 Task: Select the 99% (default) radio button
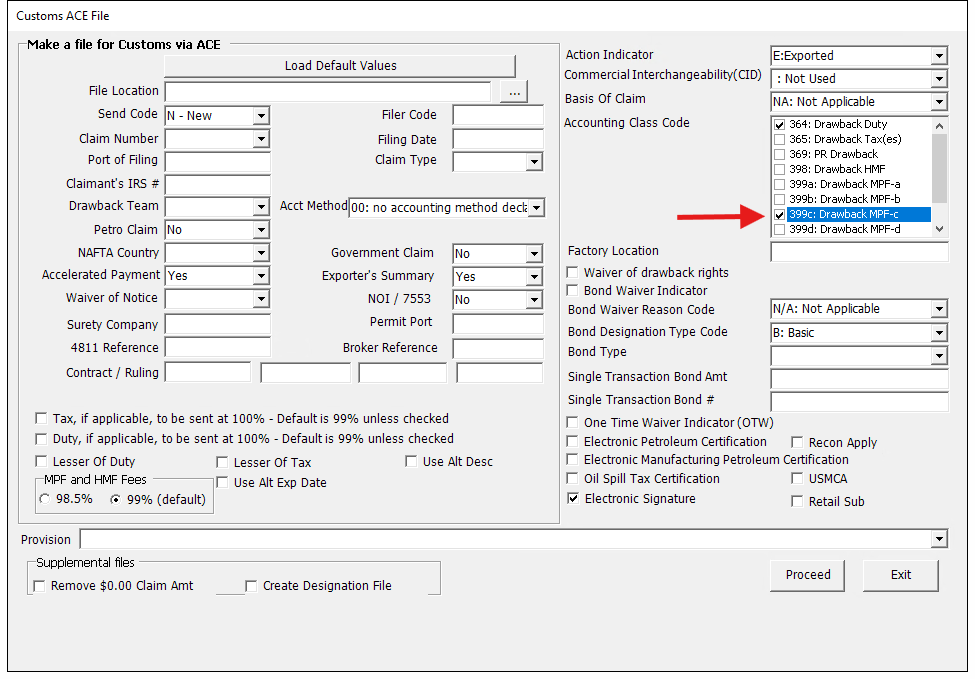[116, 499]
